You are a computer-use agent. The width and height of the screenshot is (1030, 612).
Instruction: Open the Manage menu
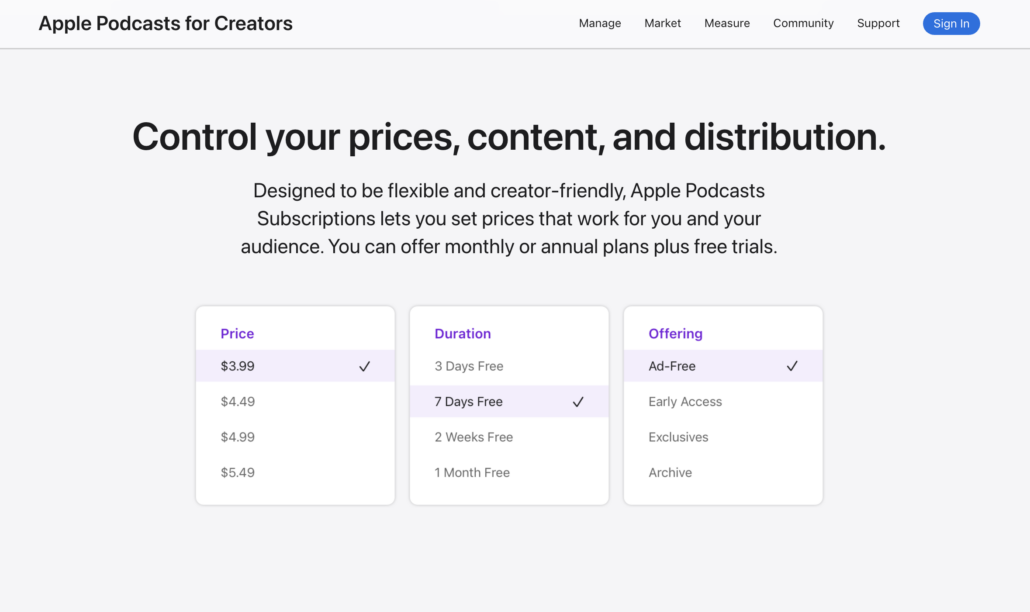click(600, 24)
